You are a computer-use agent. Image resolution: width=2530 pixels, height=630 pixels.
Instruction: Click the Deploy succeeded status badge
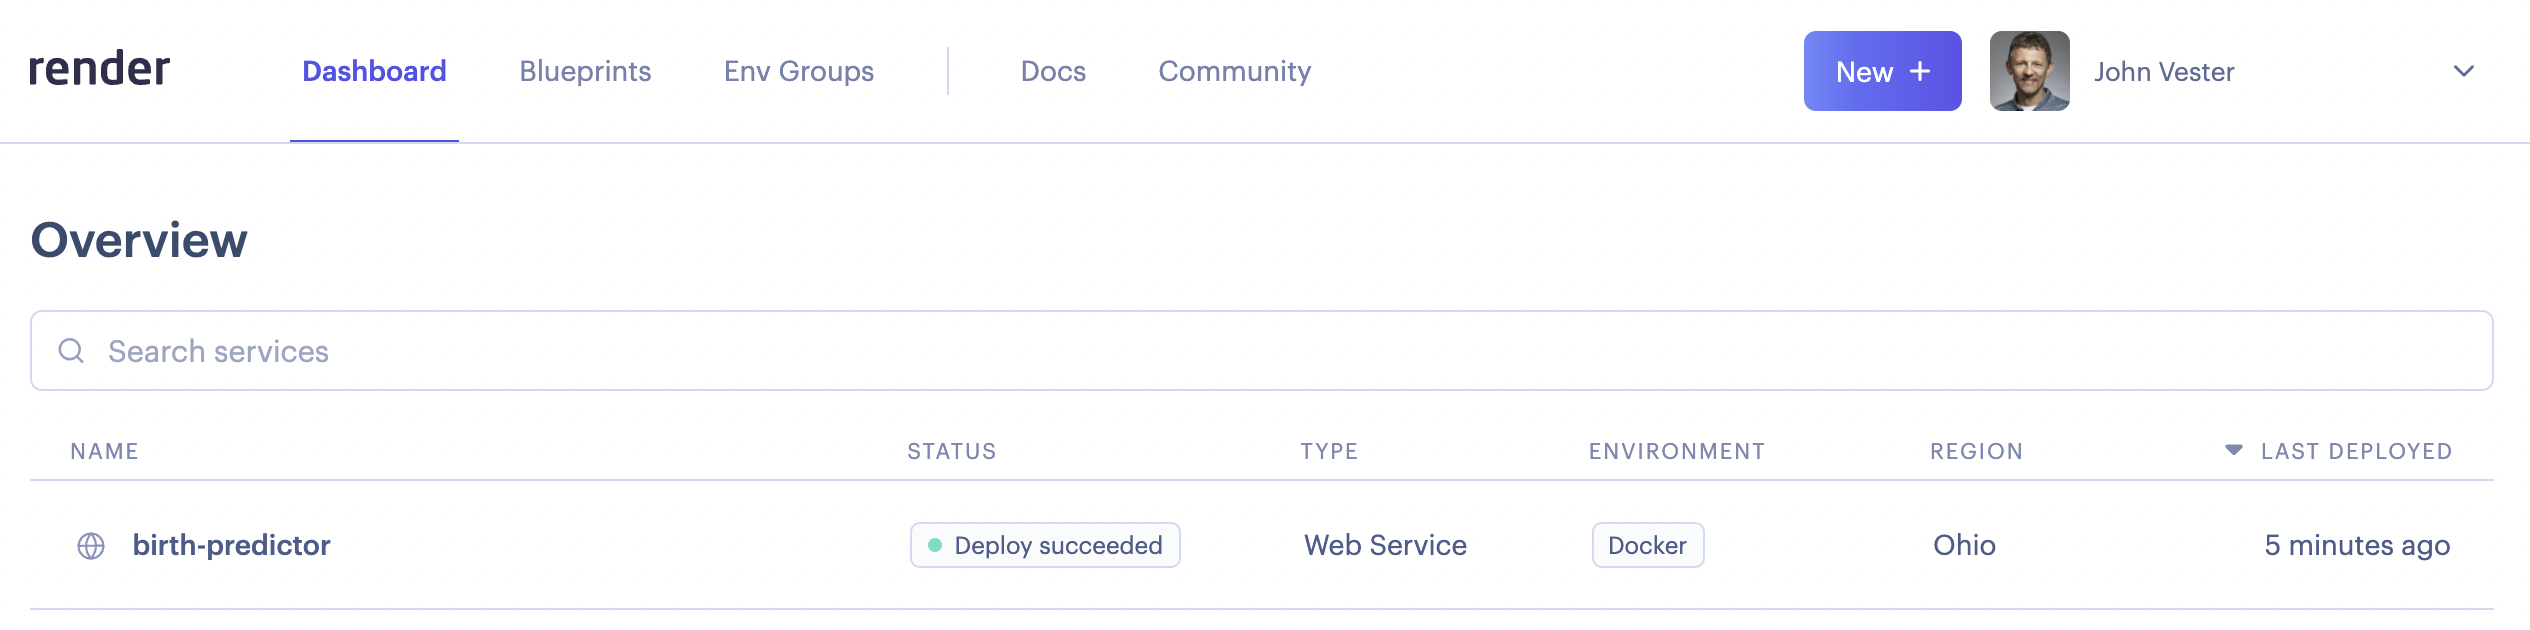[1045, 545]
